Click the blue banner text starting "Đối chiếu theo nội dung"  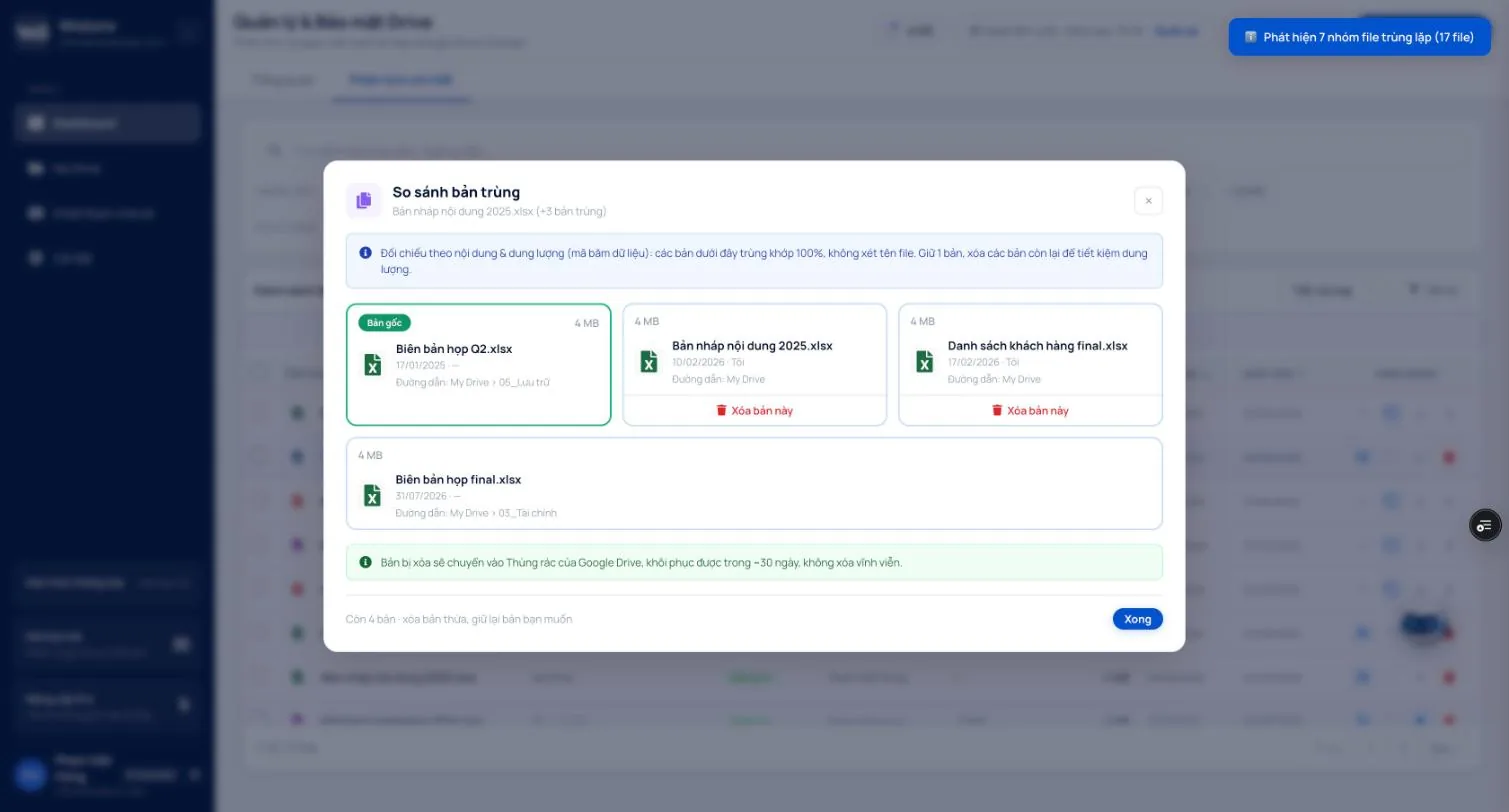pos(764,261)
